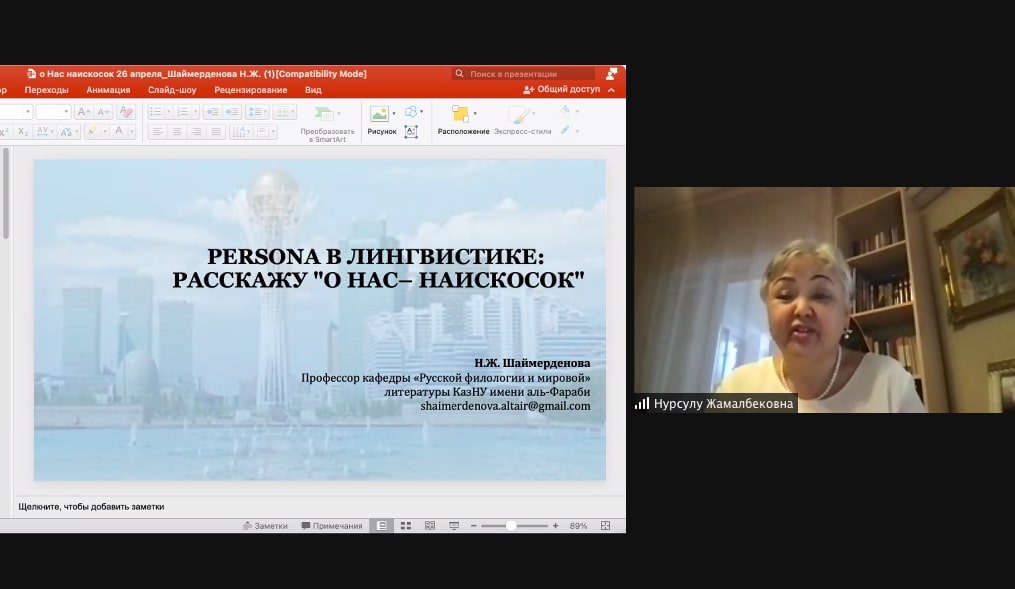The height and width of the screenshot is (589, 1015).
Task: Open the Рисунок (Picture) insert icon
Action: click(380, 114)
